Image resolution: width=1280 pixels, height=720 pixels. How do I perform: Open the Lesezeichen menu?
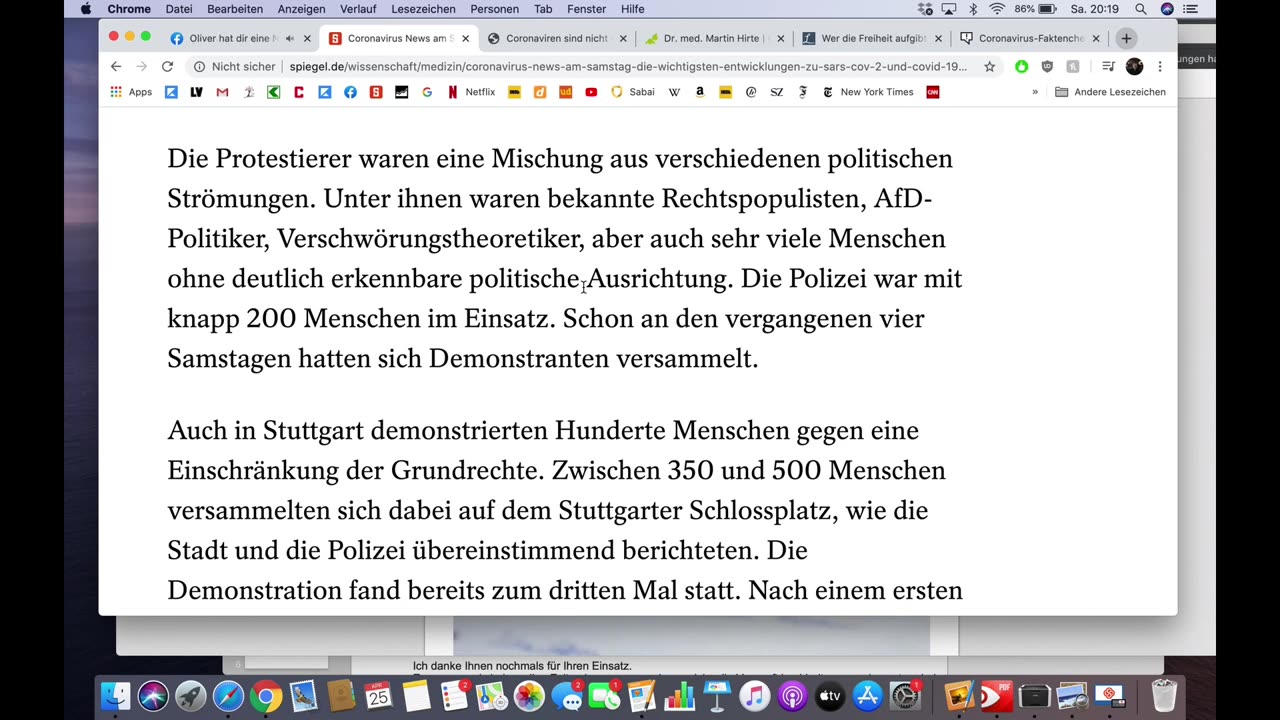pos(424,9)
